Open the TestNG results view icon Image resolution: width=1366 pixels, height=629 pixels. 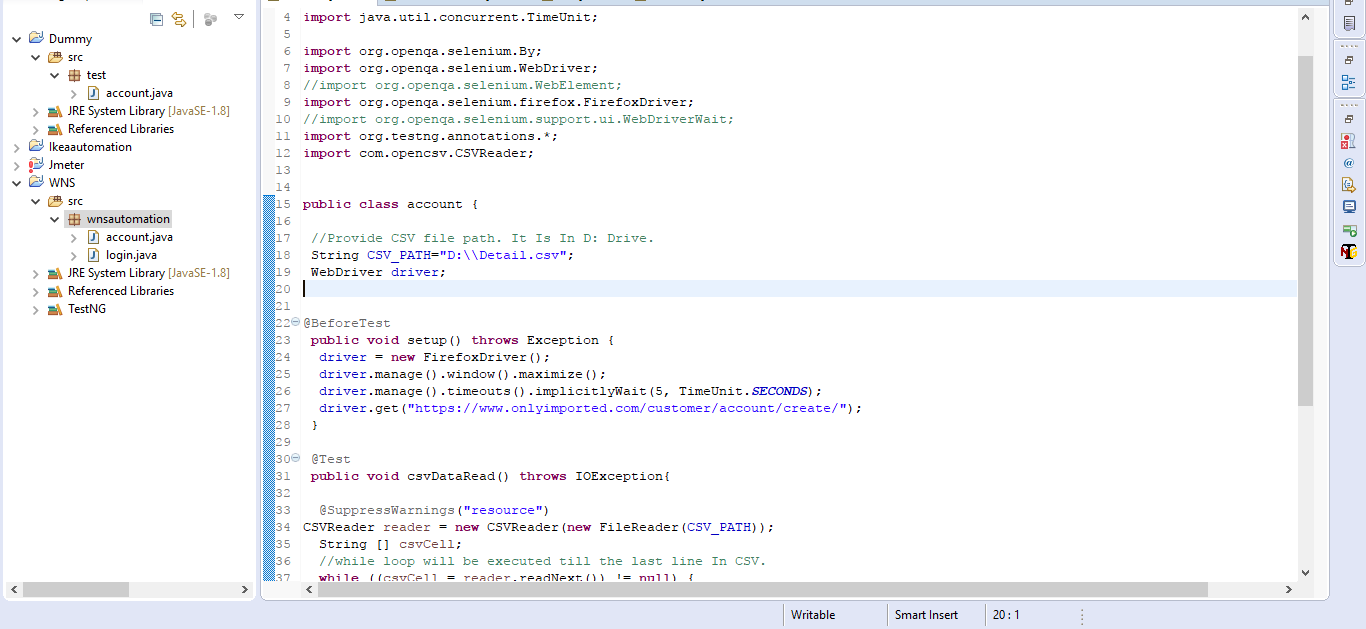[1349, 251]
